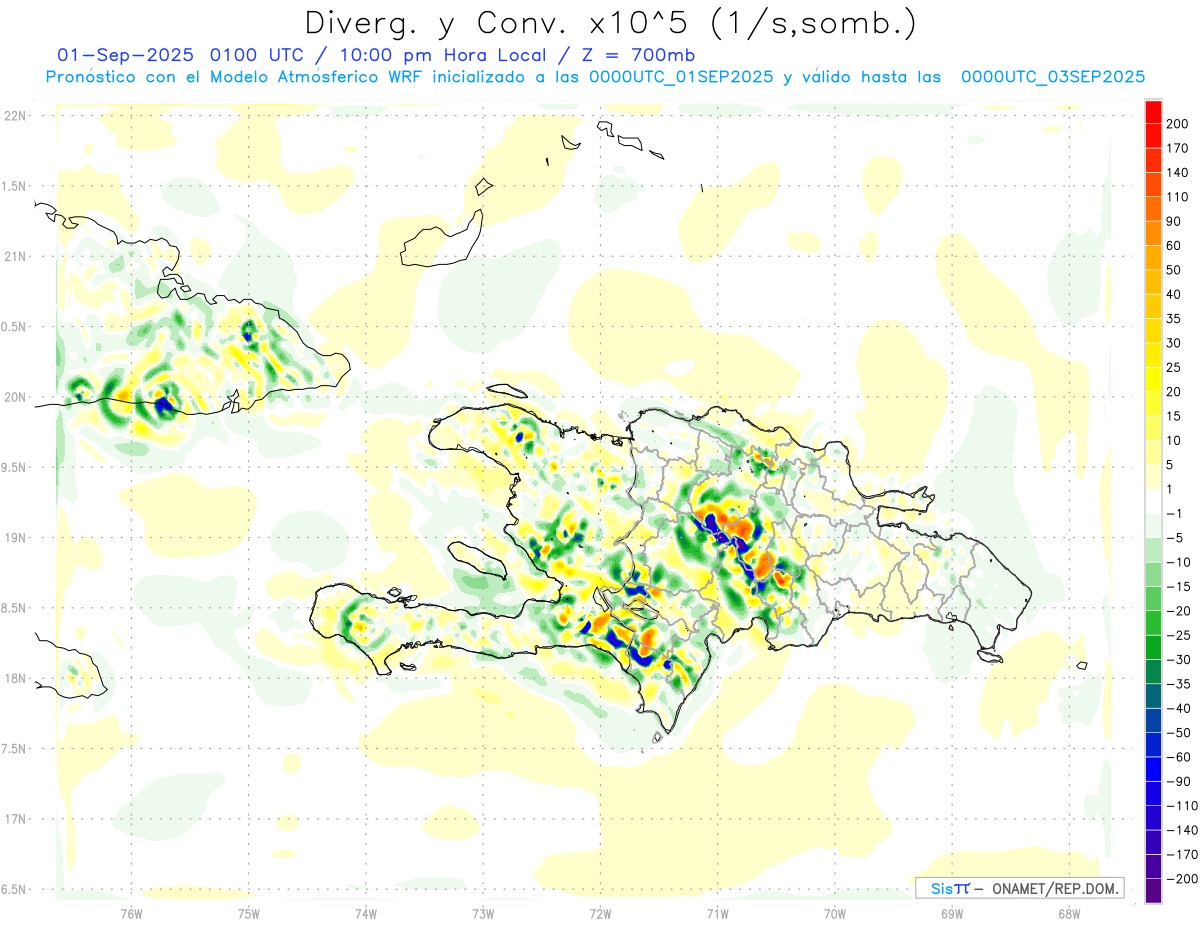Click the '69W' longitude label
Screen dimensions: 1200x927
[x=951, y=912]
